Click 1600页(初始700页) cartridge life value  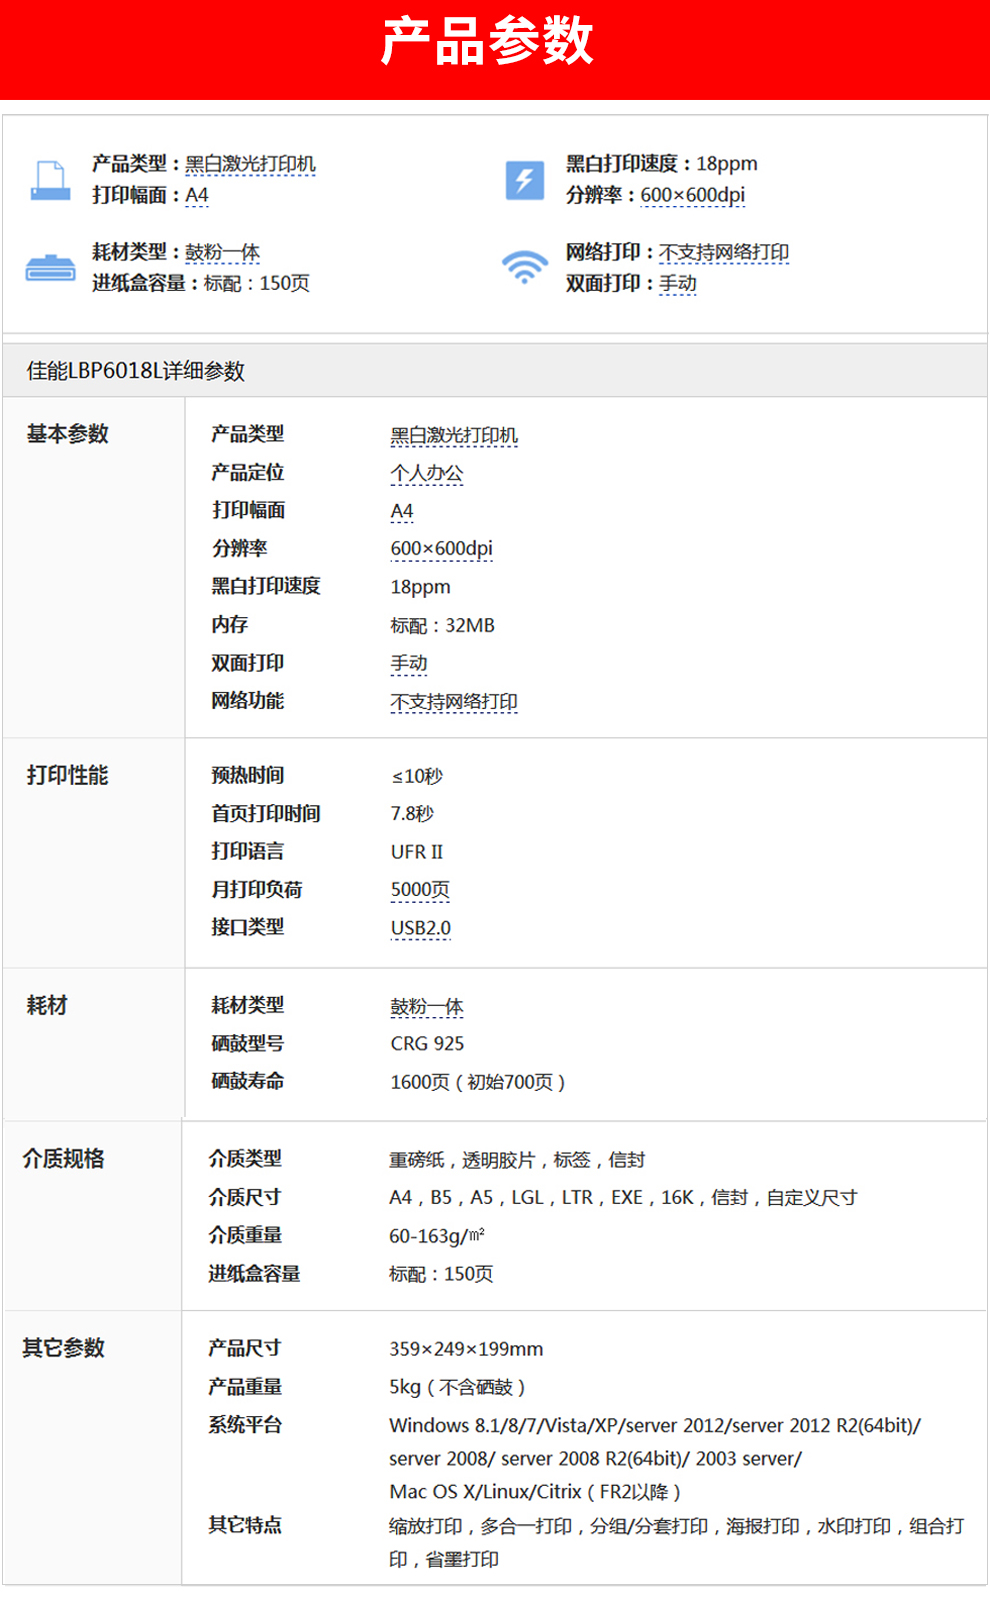(x=478, y=1082)
